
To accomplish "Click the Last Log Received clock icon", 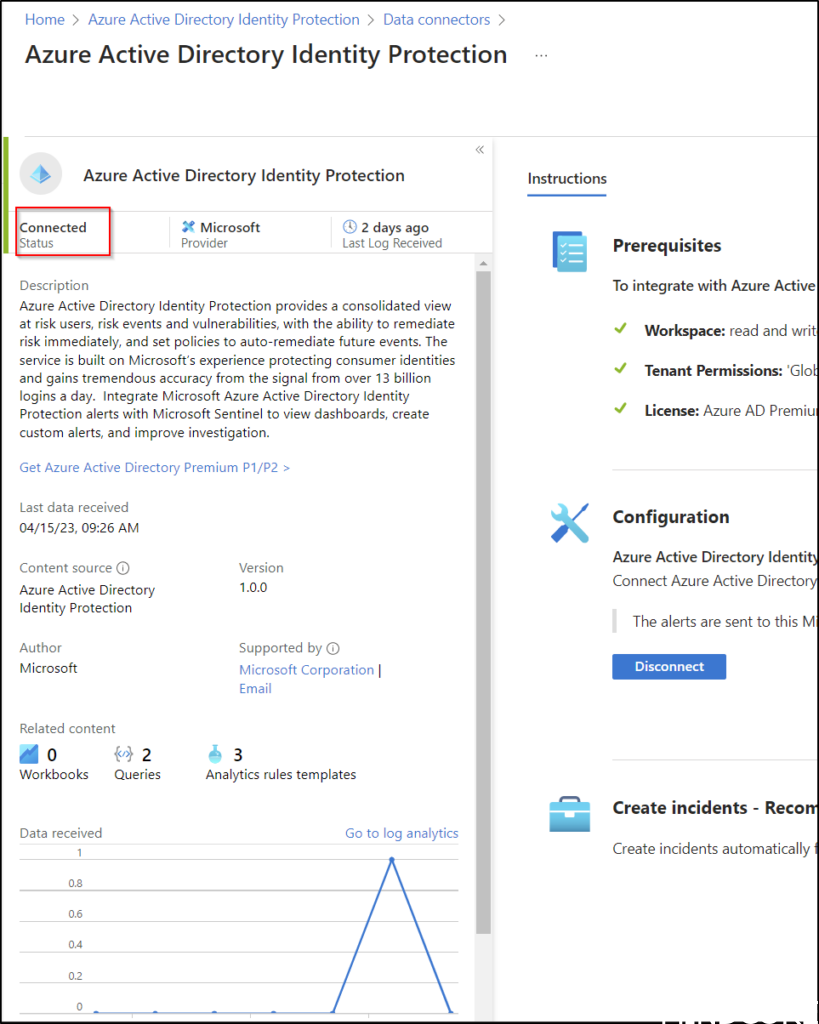I will [x=349, y=227].
